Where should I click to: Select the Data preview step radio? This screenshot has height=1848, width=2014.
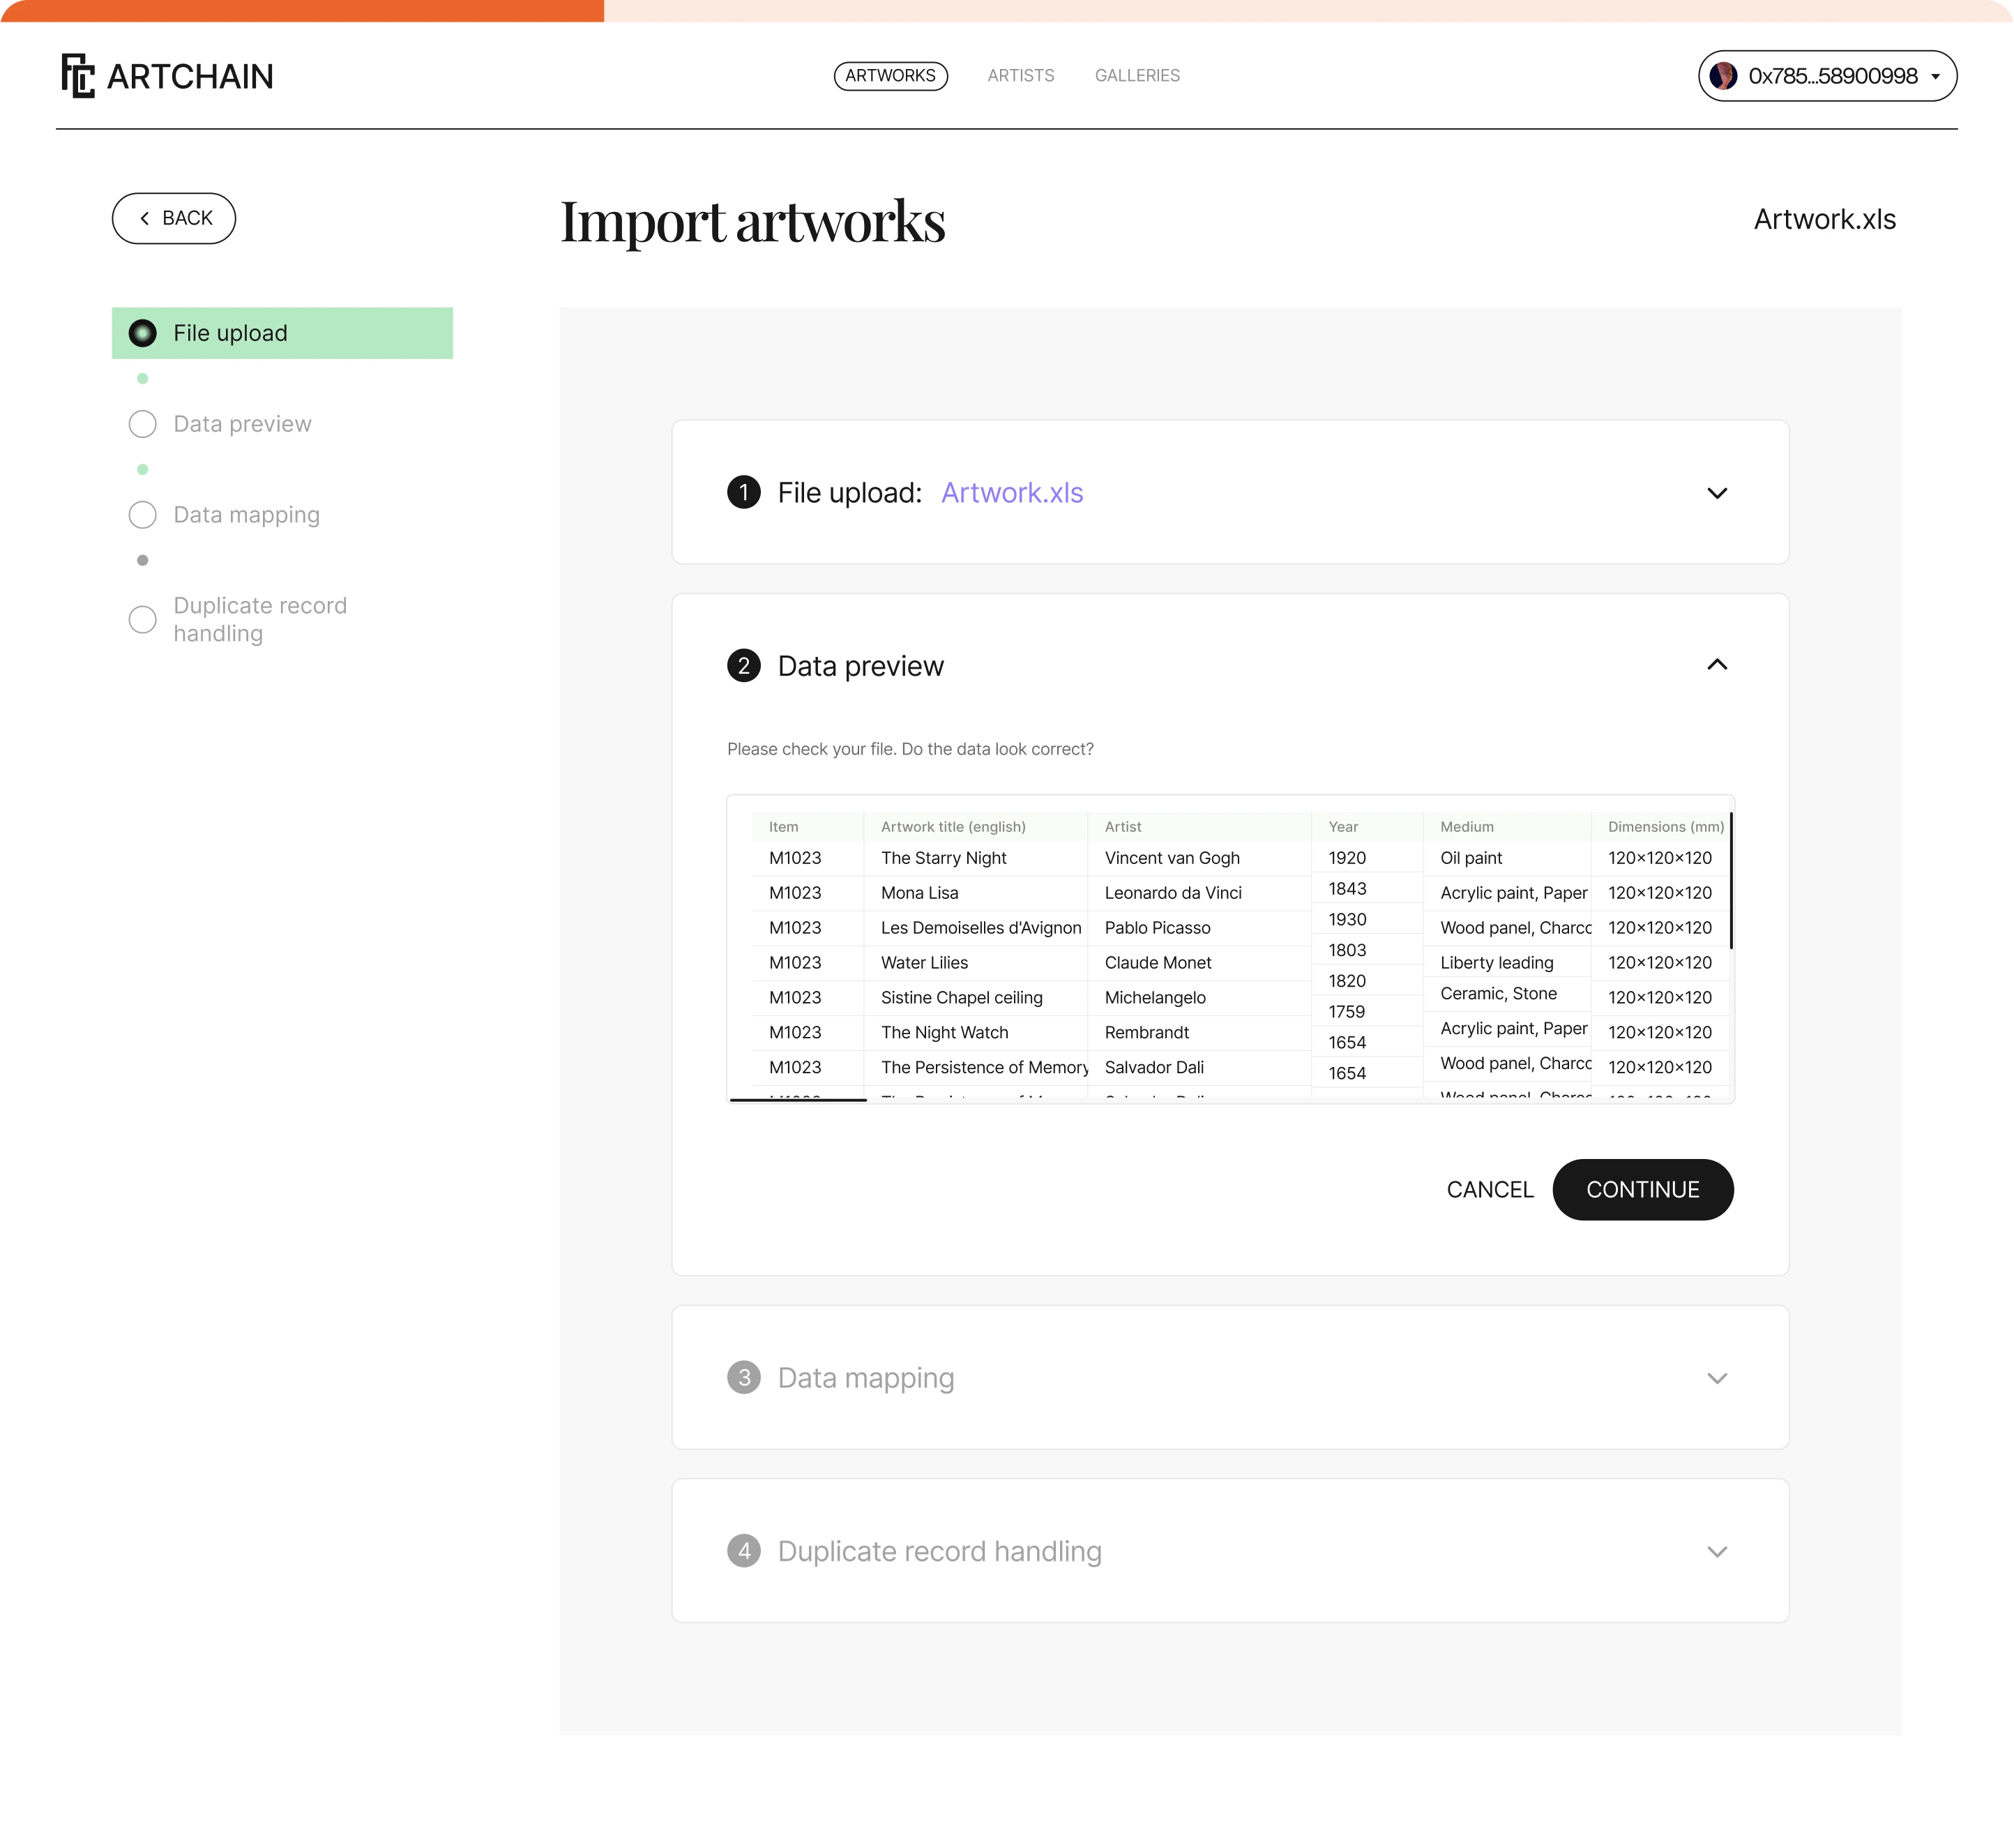click(x=143, y=424)
